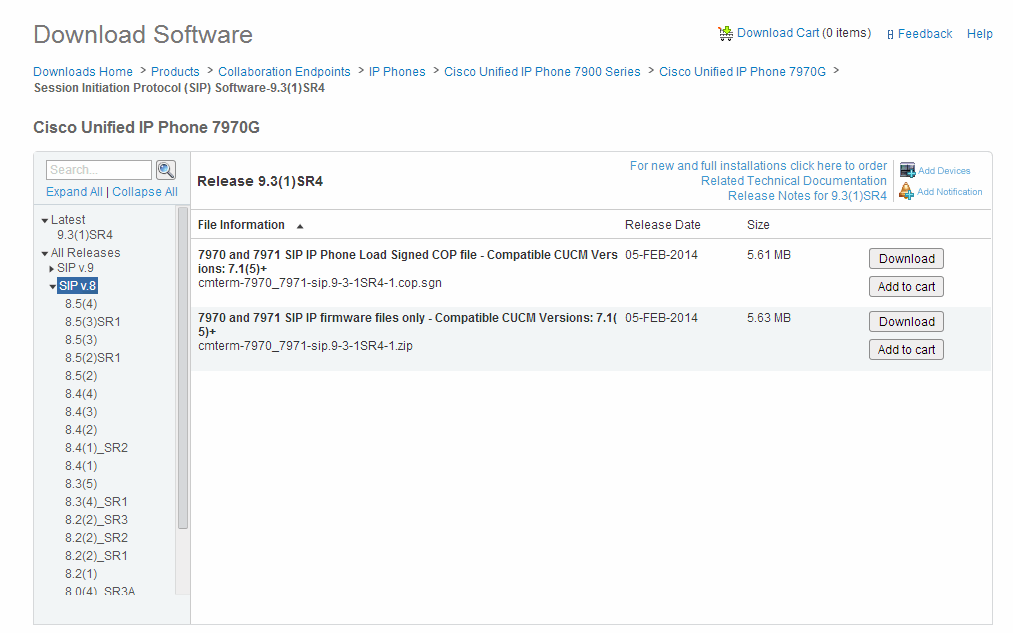Add the firmware zip to cart
The width and height of the screenshot is (1013, 633).
coord(906,350)
